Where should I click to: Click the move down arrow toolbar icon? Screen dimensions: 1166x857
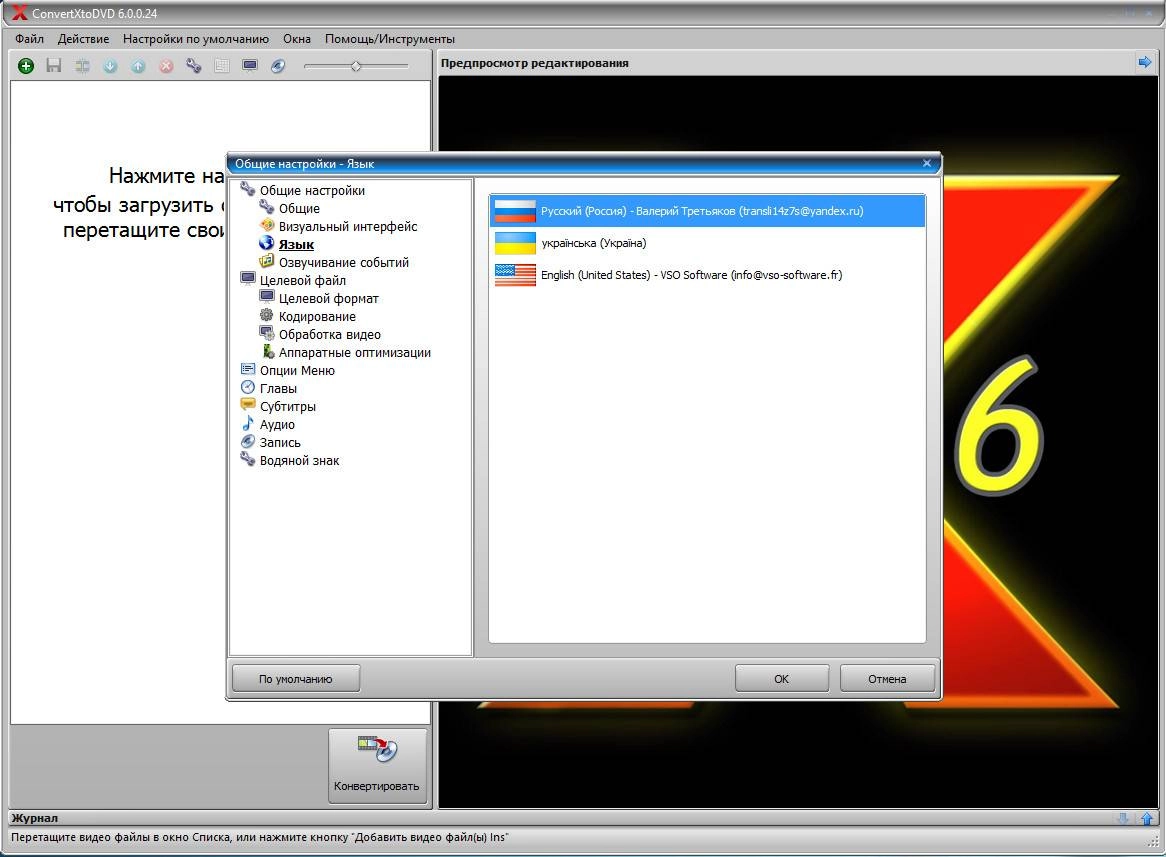point(110,66)
